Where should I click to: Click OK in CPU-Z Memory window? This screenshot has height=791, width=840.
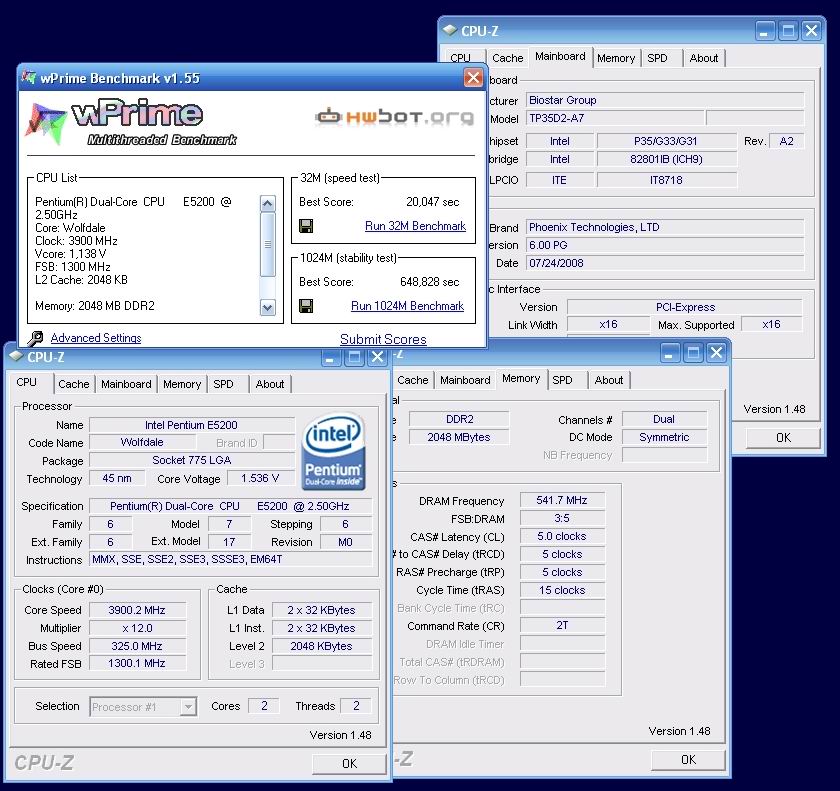click(x=688, y=759)
